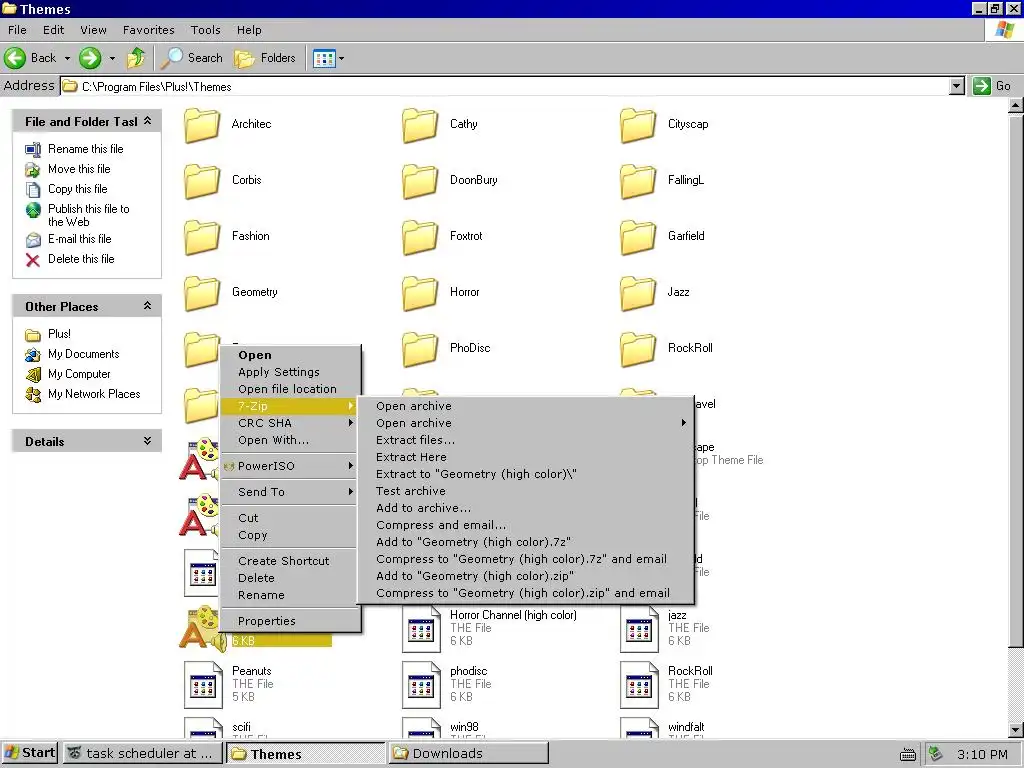Click Rename this file link
This screenshot has height=768, width=1024.
[86, 149]
